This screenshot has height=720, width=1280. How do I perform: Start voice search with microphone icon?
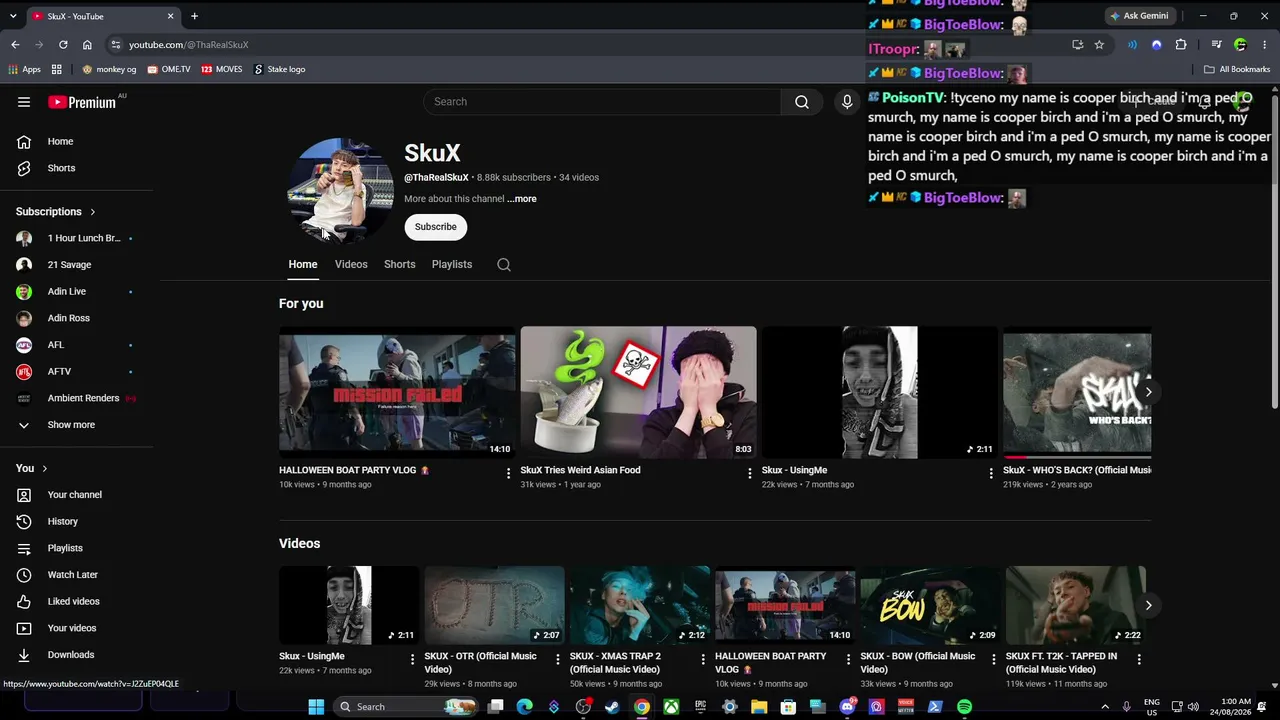[847, 102]
